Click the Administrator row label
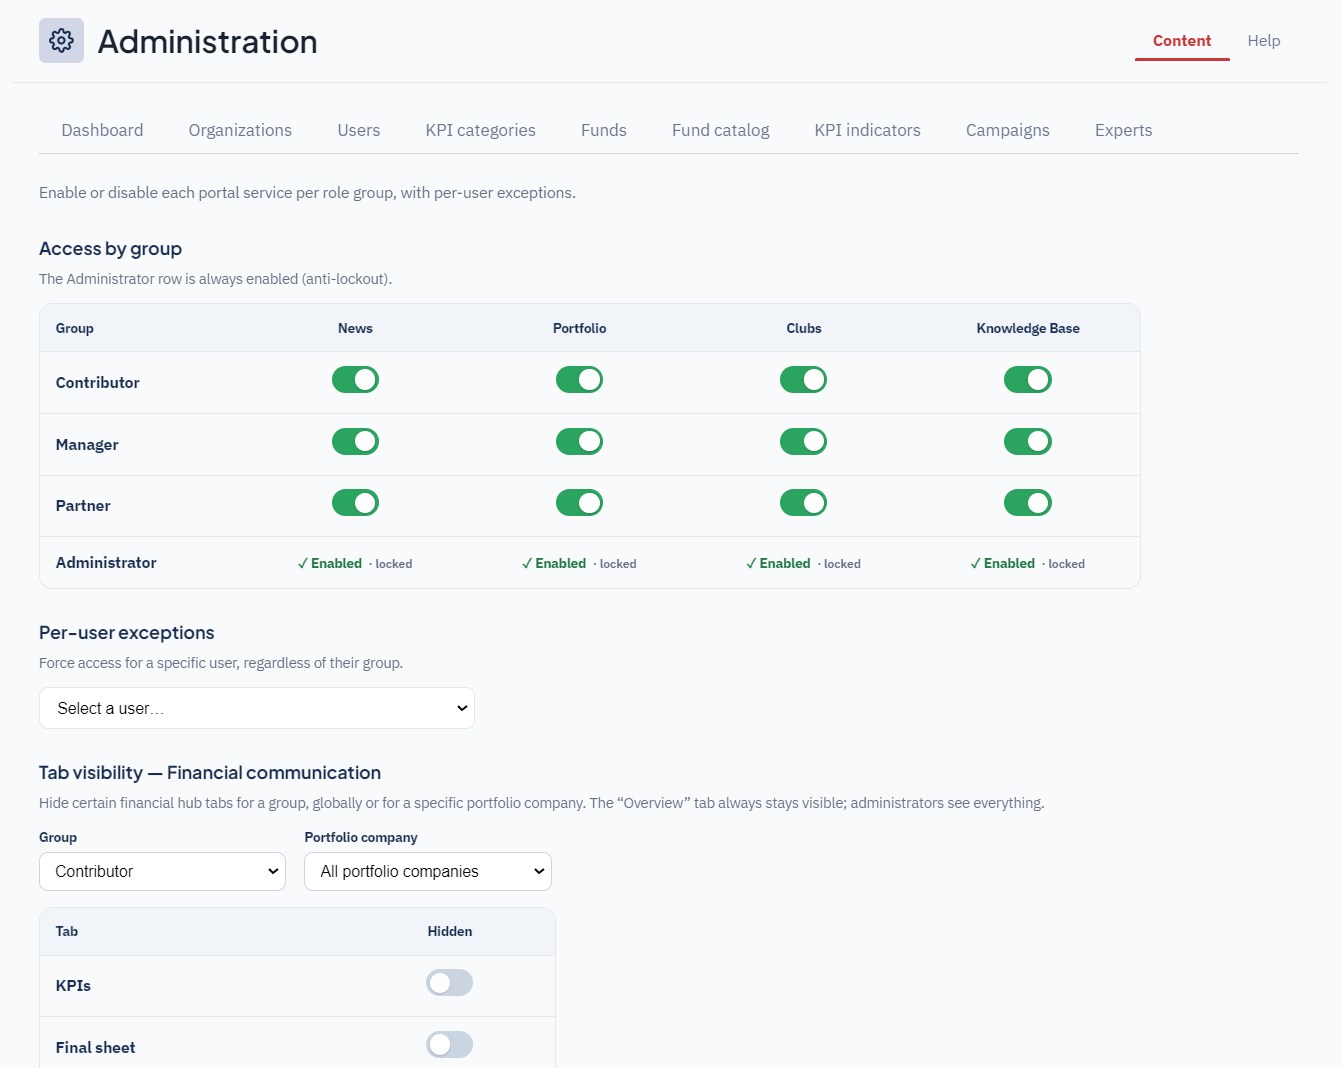The width and height of the screenshot is (1343, 1068). pyautogui.click(x=106, y=563)
